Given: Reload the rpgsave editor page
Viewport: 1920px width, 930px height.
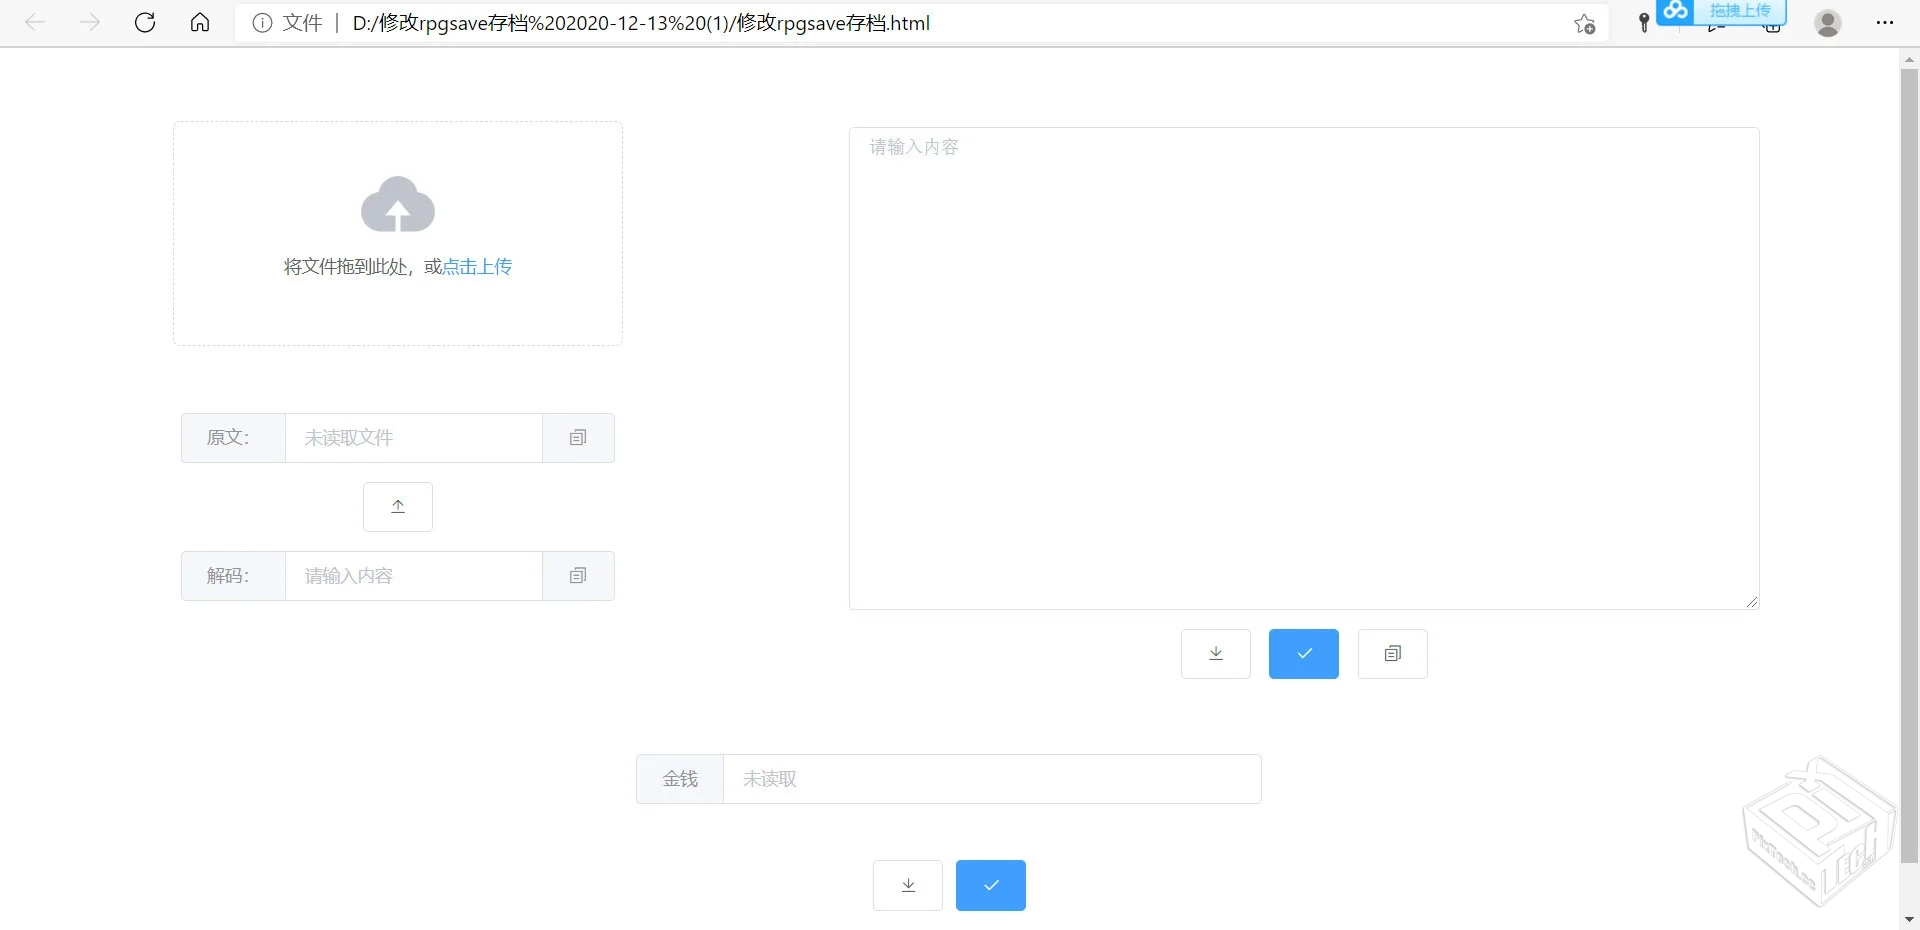Looking at the screenshot, I should click(145, 22).
